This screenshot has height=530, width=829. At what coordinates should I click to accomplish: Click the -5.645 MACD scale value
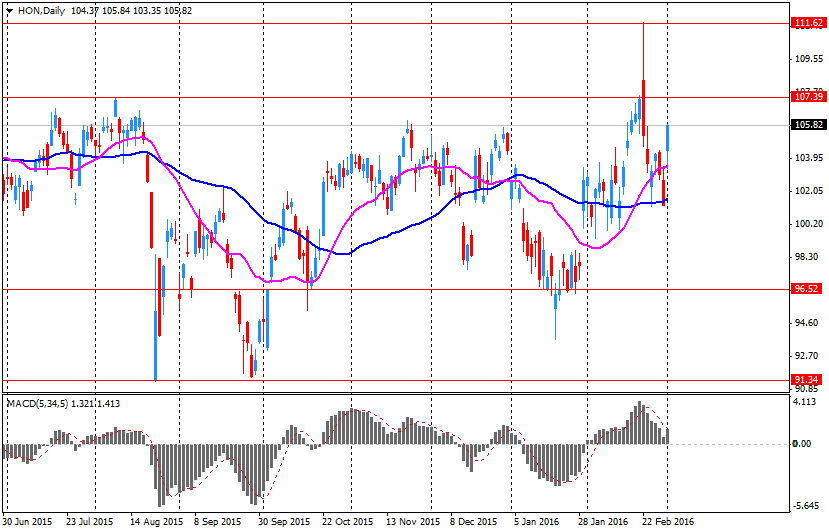pyautogui.click(x=806, y=506)
